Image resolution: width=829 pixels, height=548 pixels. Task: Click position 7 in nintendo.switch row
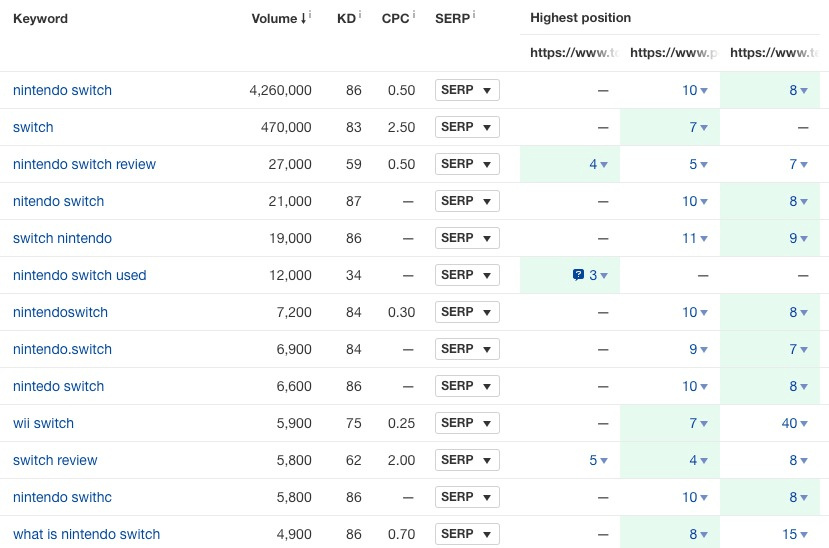[x=798, y=349]
